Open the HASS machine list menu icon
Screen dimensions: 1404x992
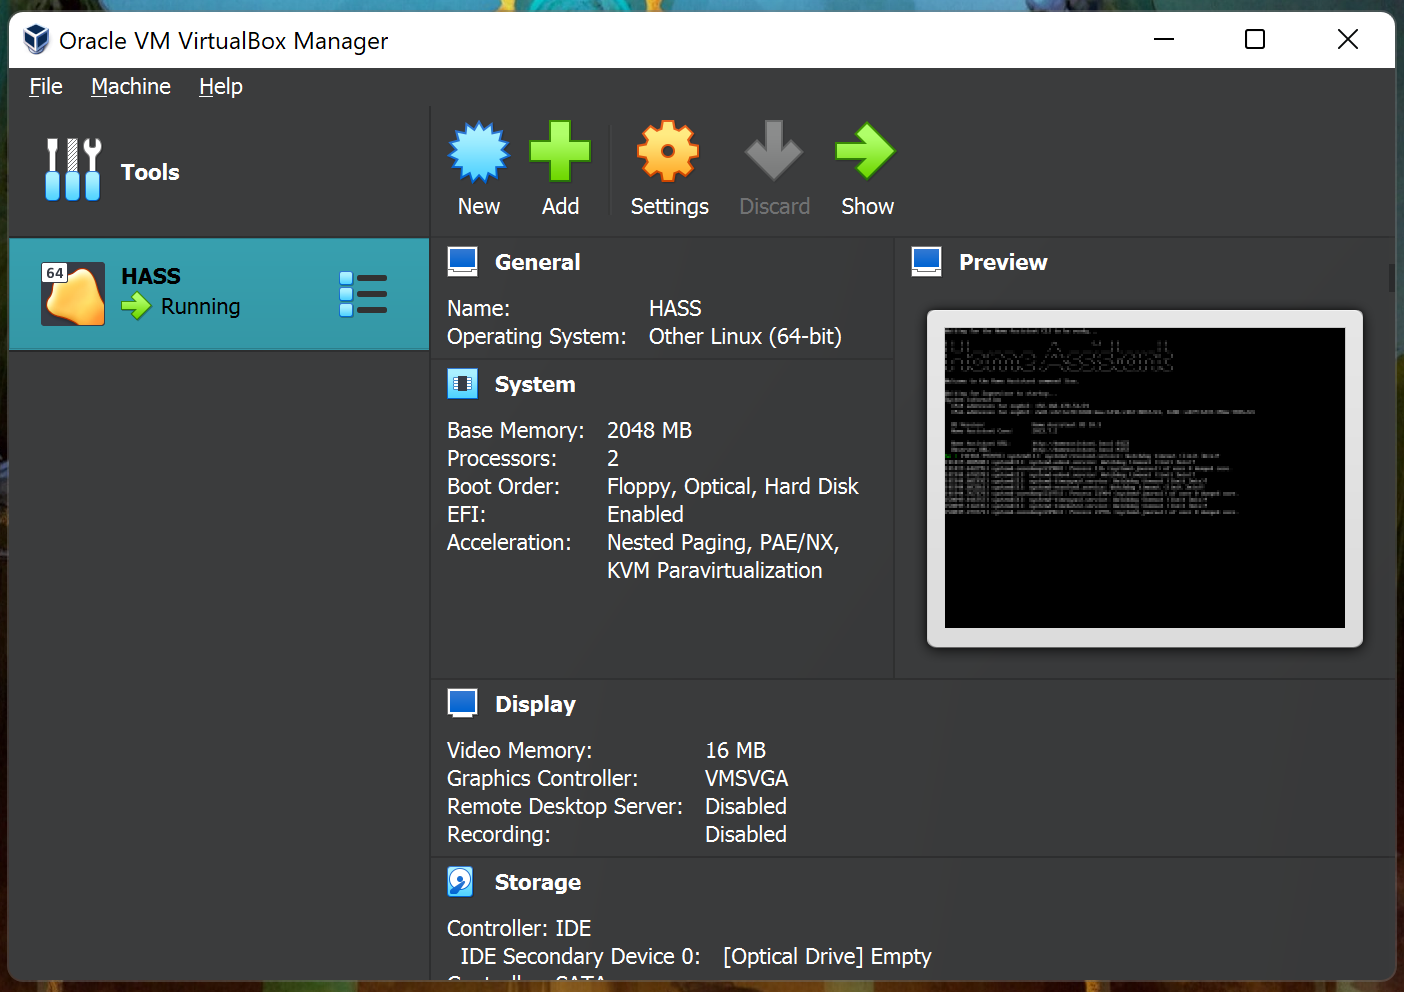(x=363, y=294)
